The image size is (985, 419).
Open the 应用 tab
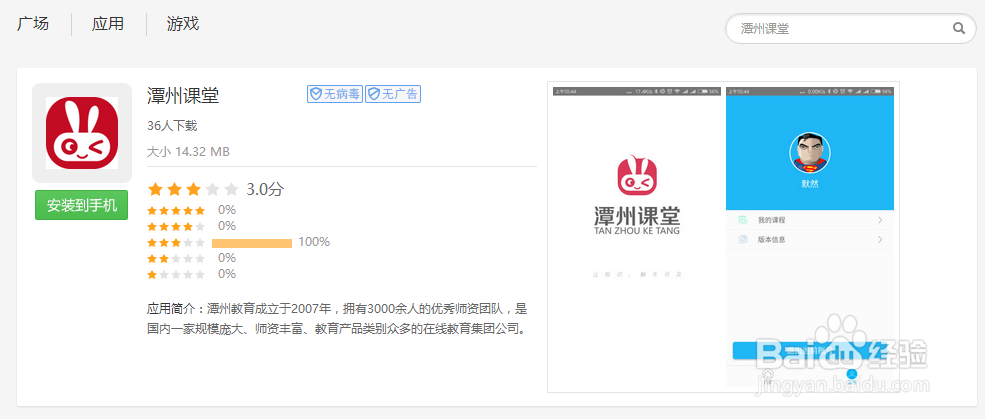tap(108, 24)
